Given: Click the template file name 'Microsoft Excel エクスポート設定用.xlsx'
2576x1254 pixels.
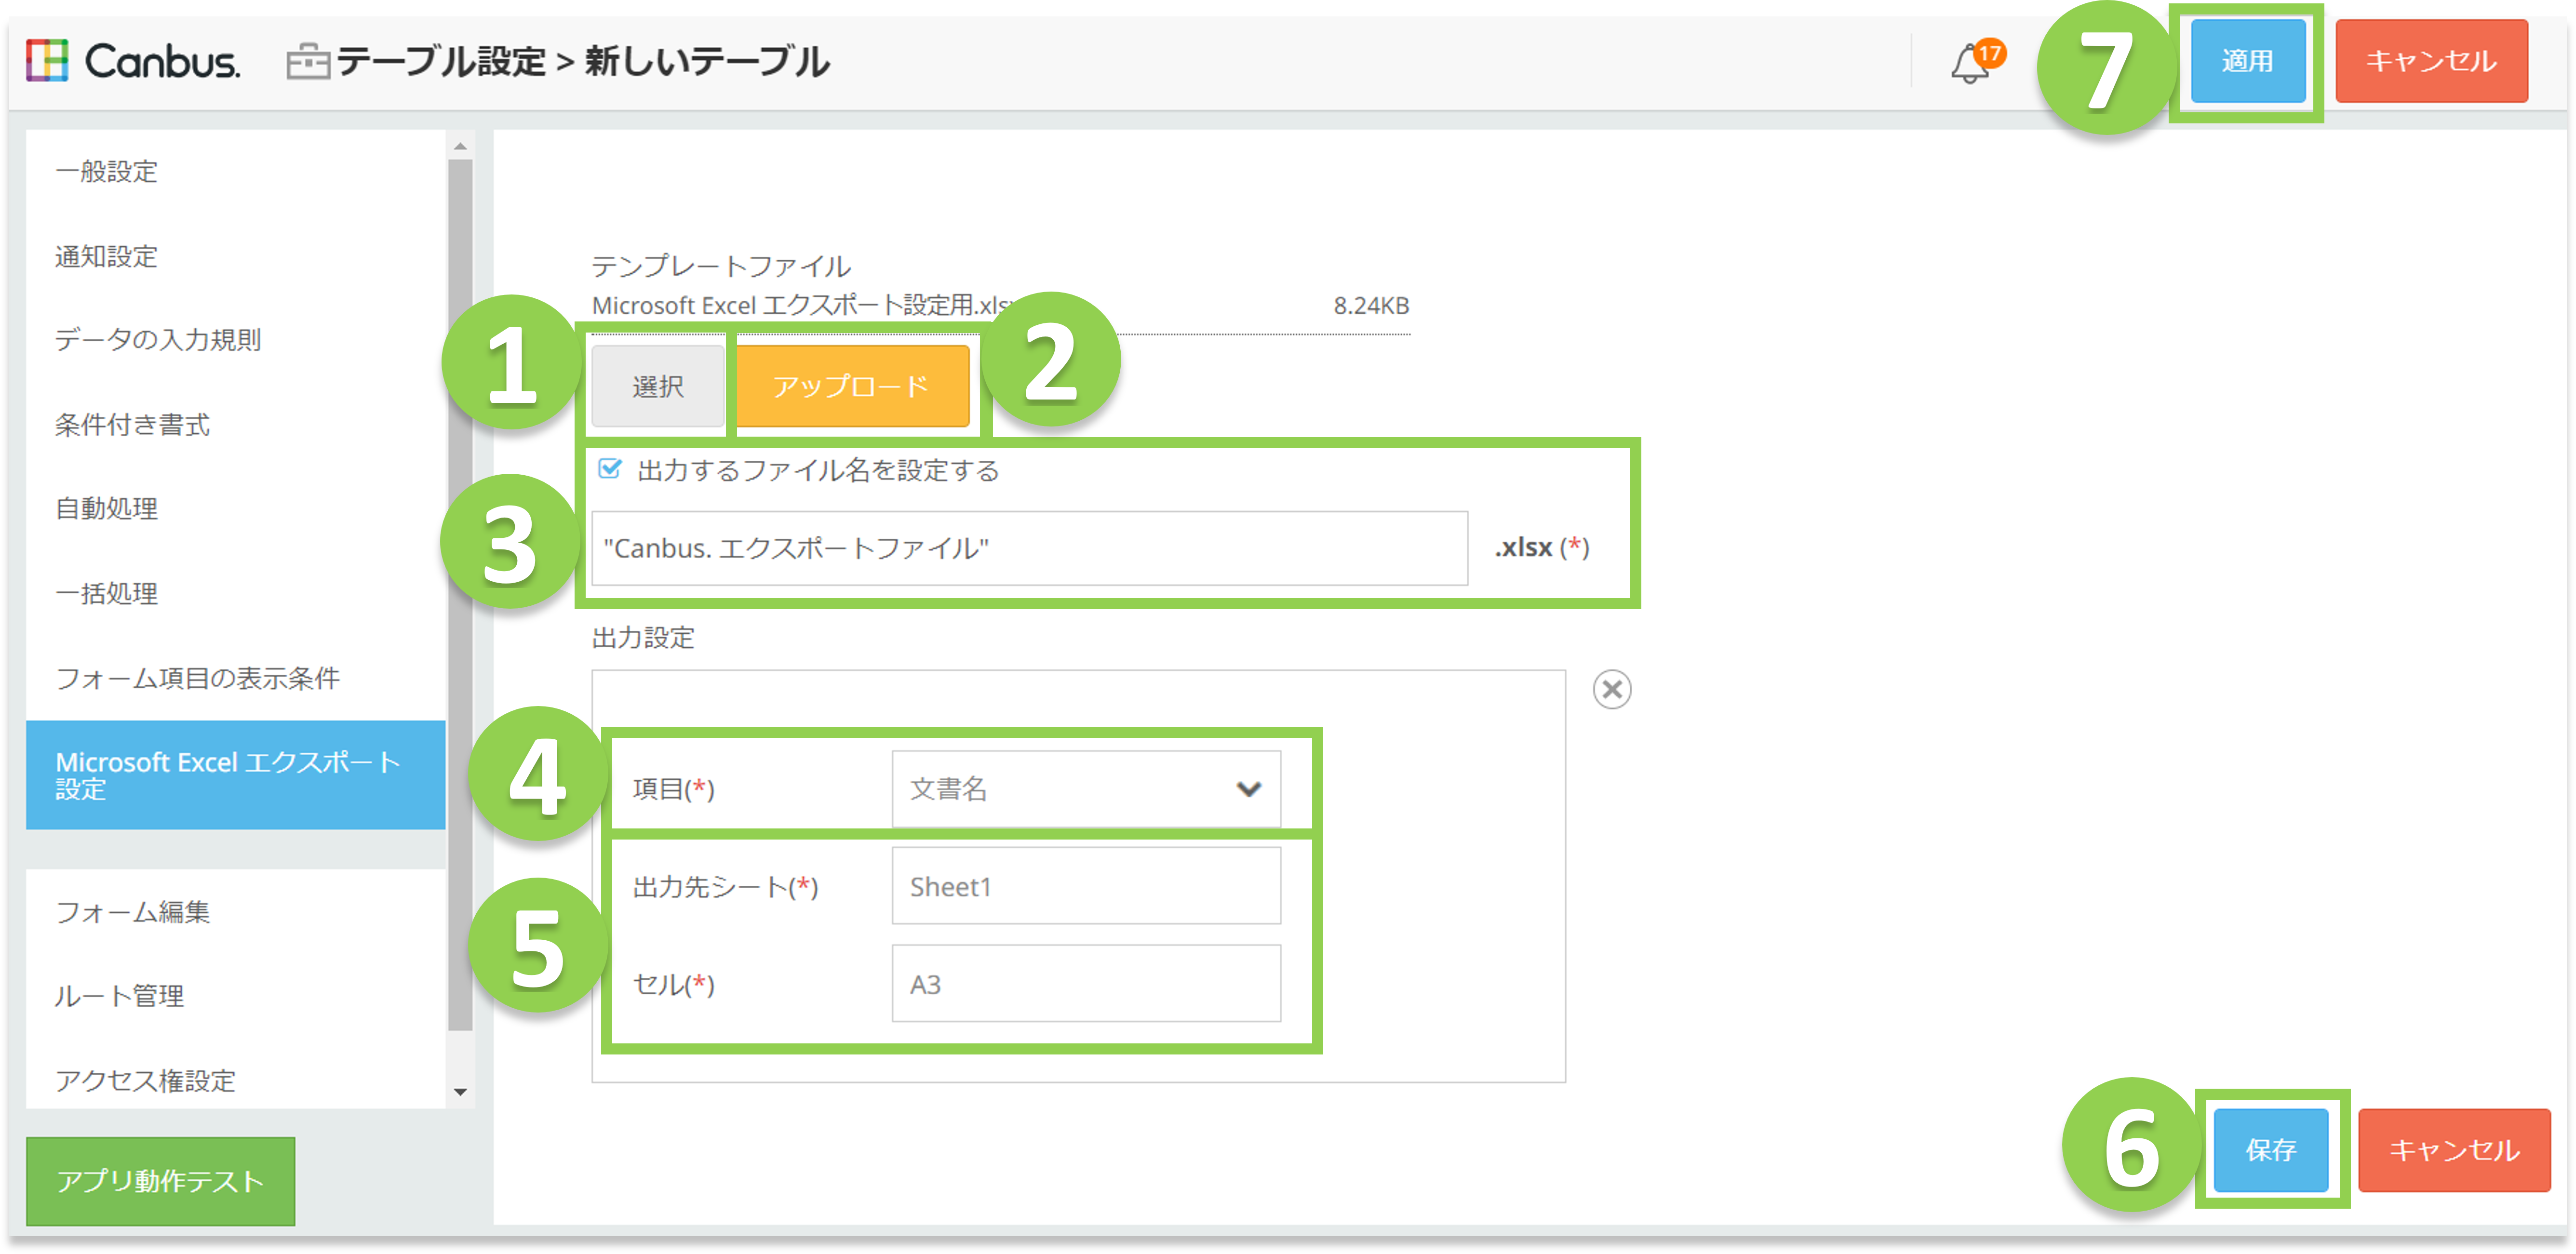Looking at the screenshot, I should tap(804, 306).
